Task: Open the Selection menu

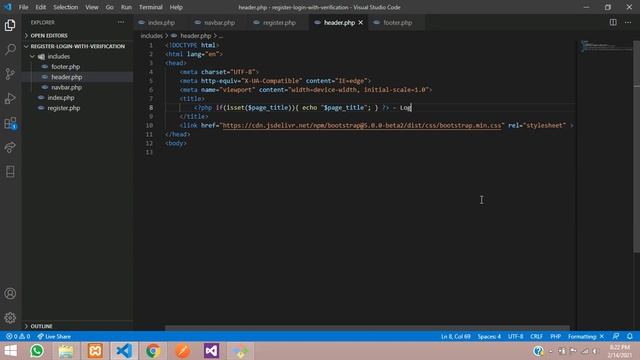Action: [x=65, y=7]
